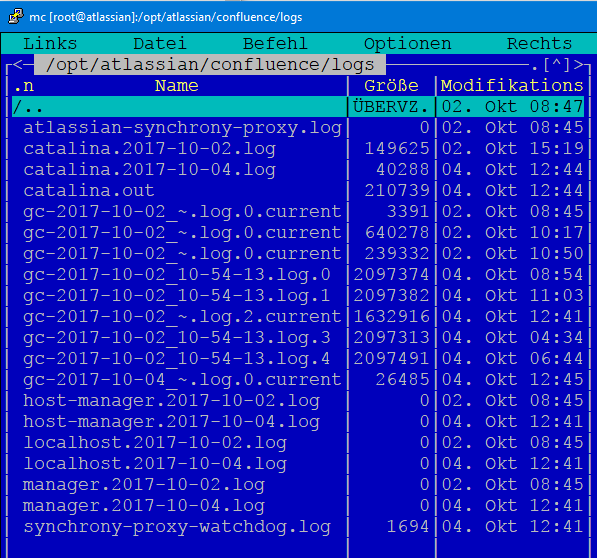Select gc-2017-10-02_10-54-13.log.1 file

[x=177, y=295]
